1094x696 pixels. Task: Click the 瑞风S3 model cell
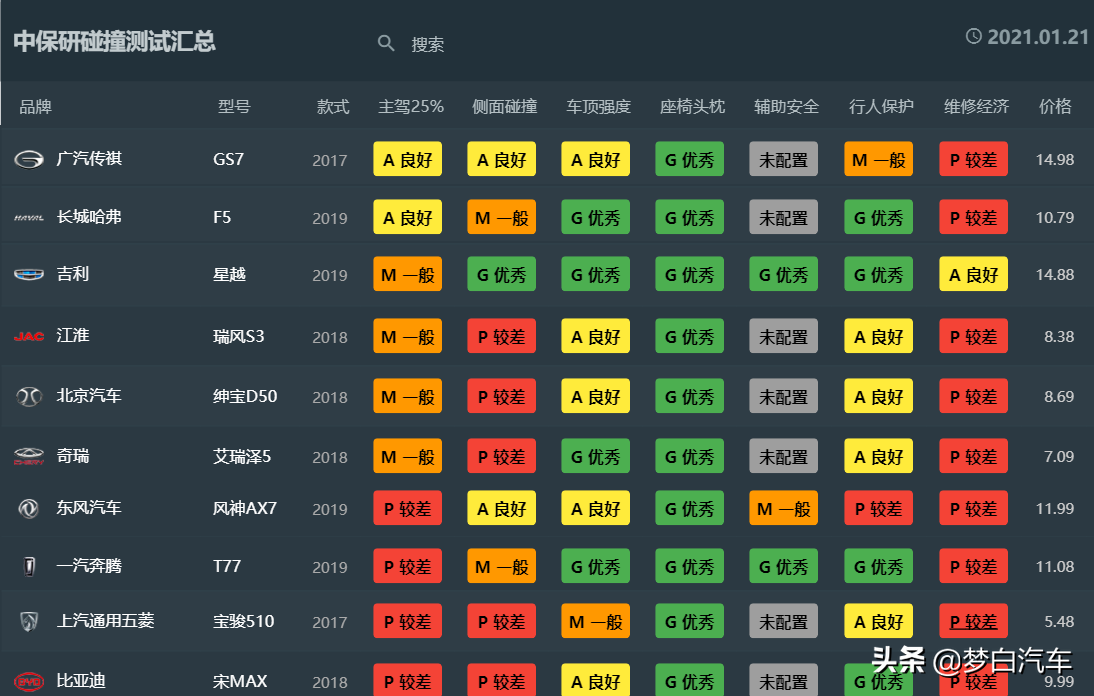coord(239,337)
